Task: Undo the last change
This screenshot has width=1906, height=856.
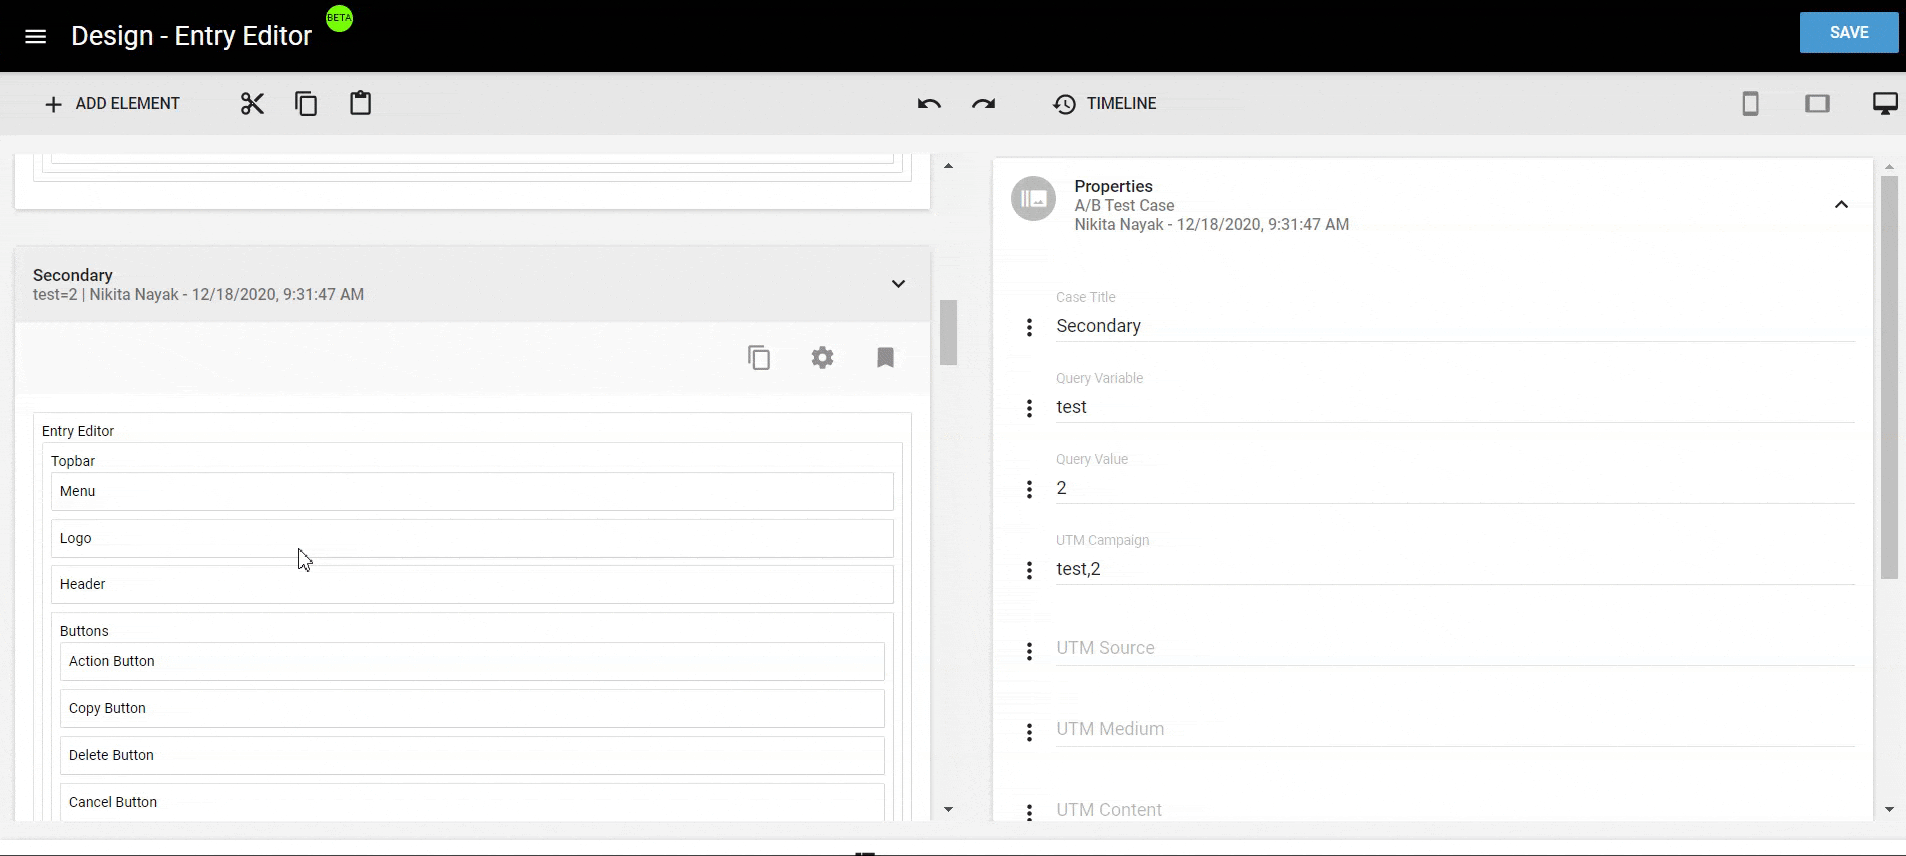Action: (929, 104)
